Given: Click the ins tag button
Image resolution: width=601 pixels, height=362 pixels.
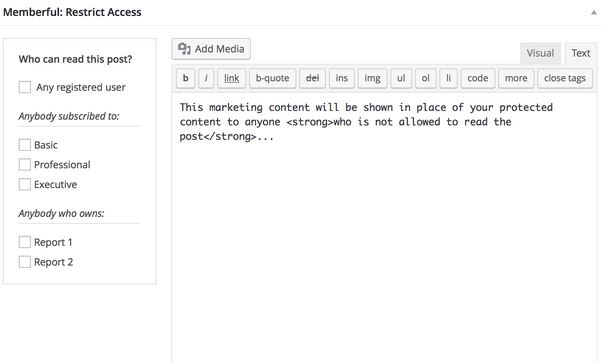Looking at the screenshot, I should pyautogui.click(x=342, y=78).
